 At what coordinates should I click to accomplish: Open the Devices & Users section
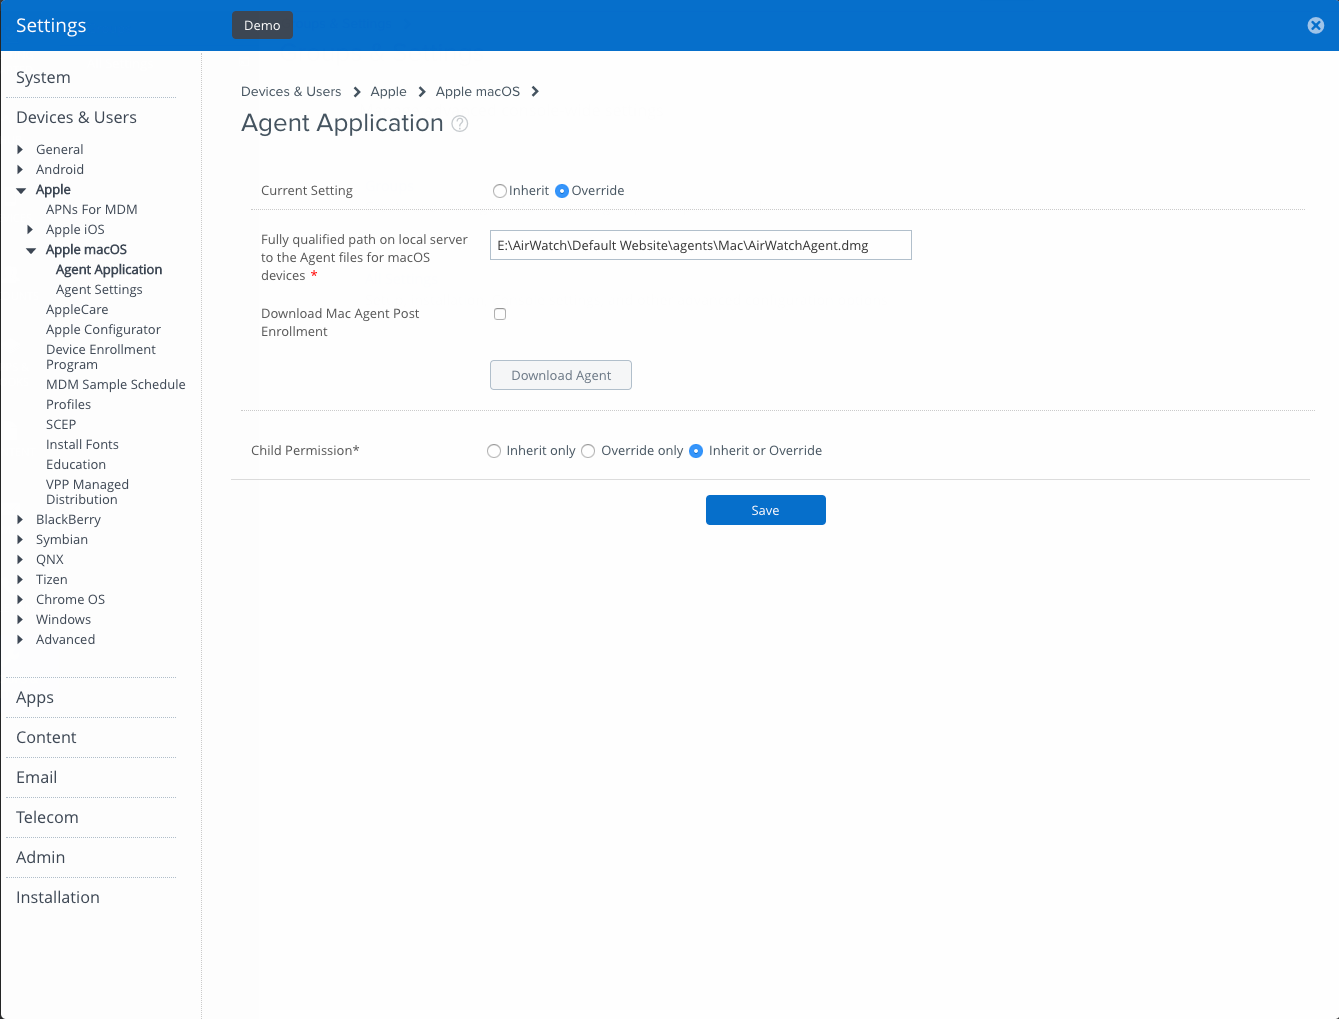click(x=76, y=118)
